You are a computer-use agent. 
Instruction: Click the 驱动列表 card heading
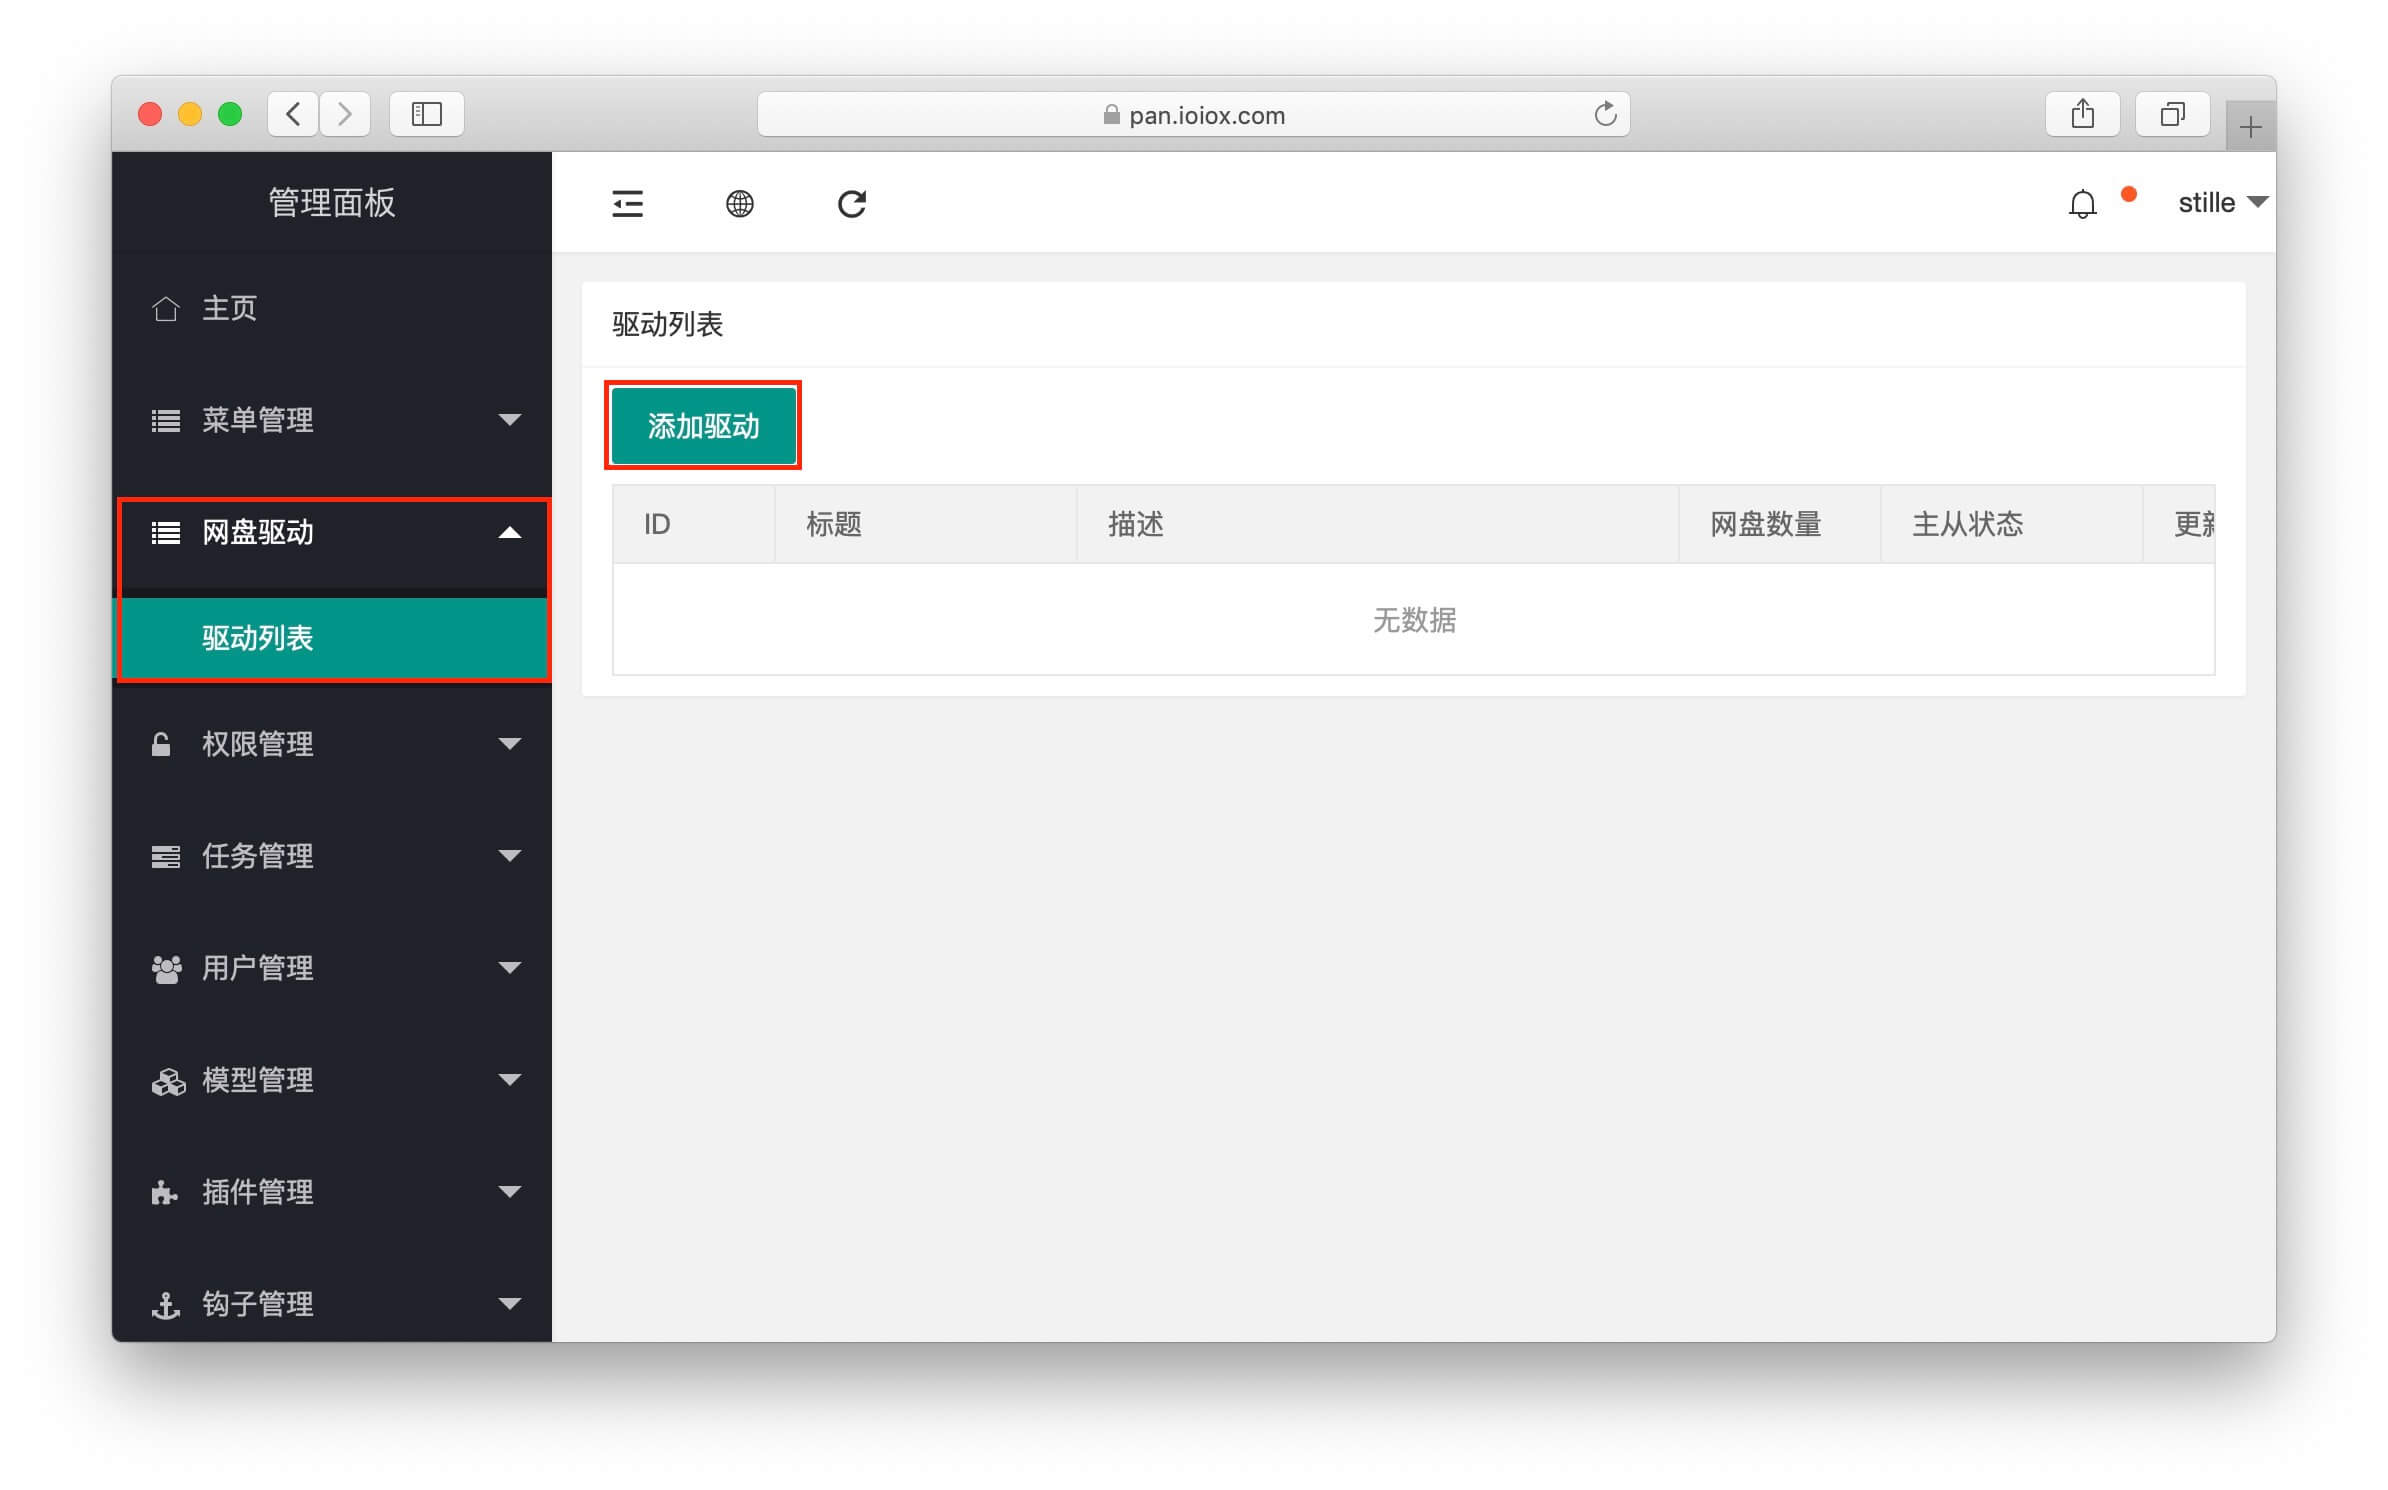pyautogui.click(x=667, y=325)
